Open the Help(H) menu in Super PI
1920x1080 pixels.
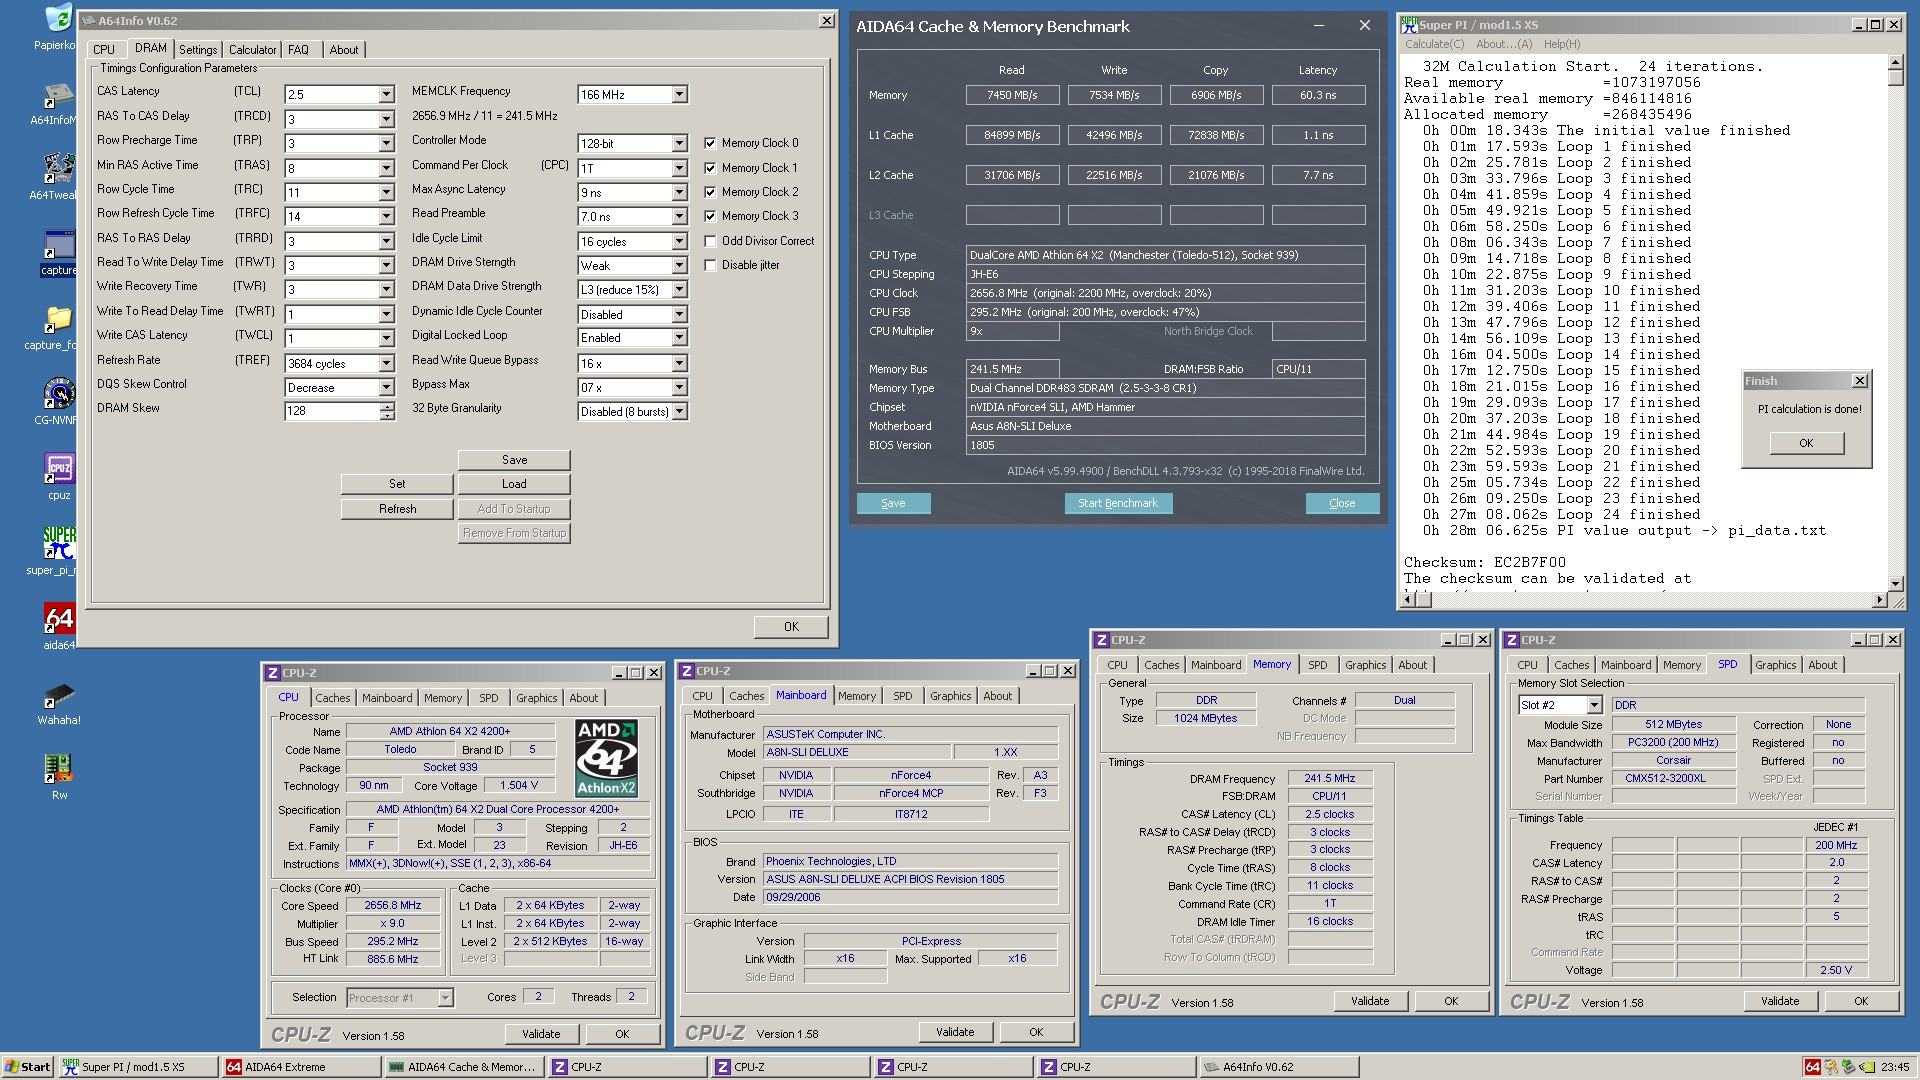(x=1562, y=44)
